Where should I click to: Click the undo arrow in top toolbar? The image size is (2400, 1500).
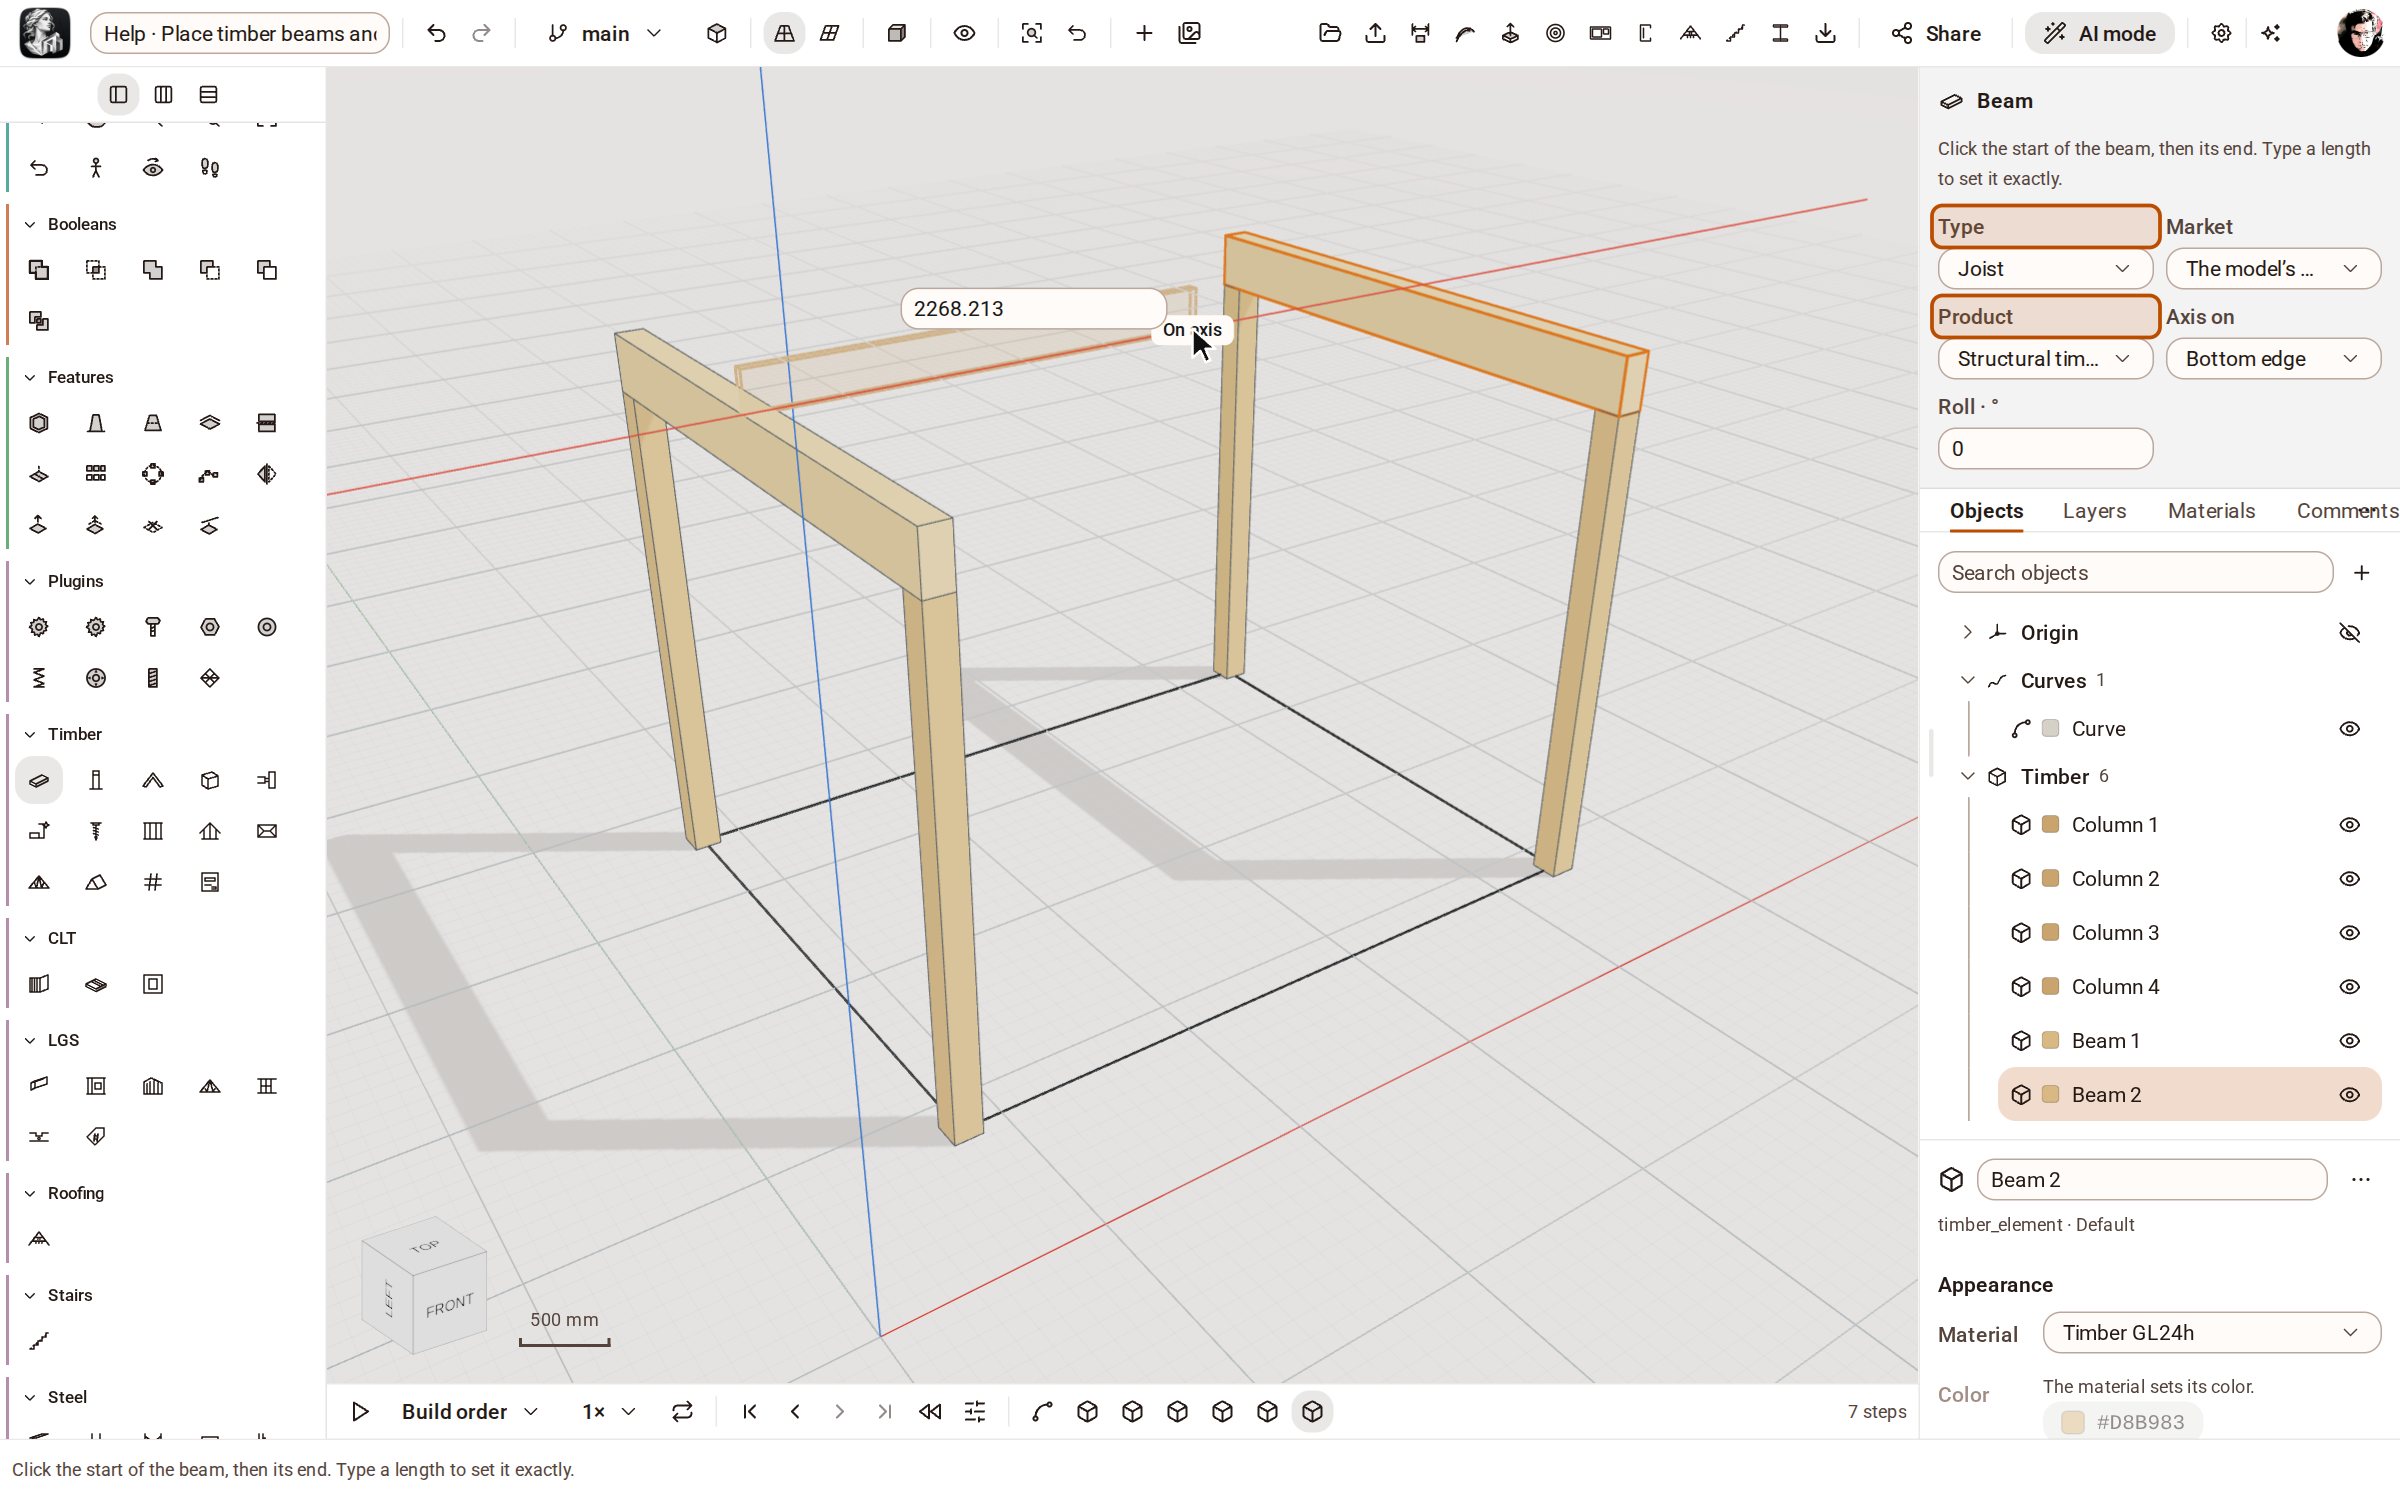coord(436,33)
